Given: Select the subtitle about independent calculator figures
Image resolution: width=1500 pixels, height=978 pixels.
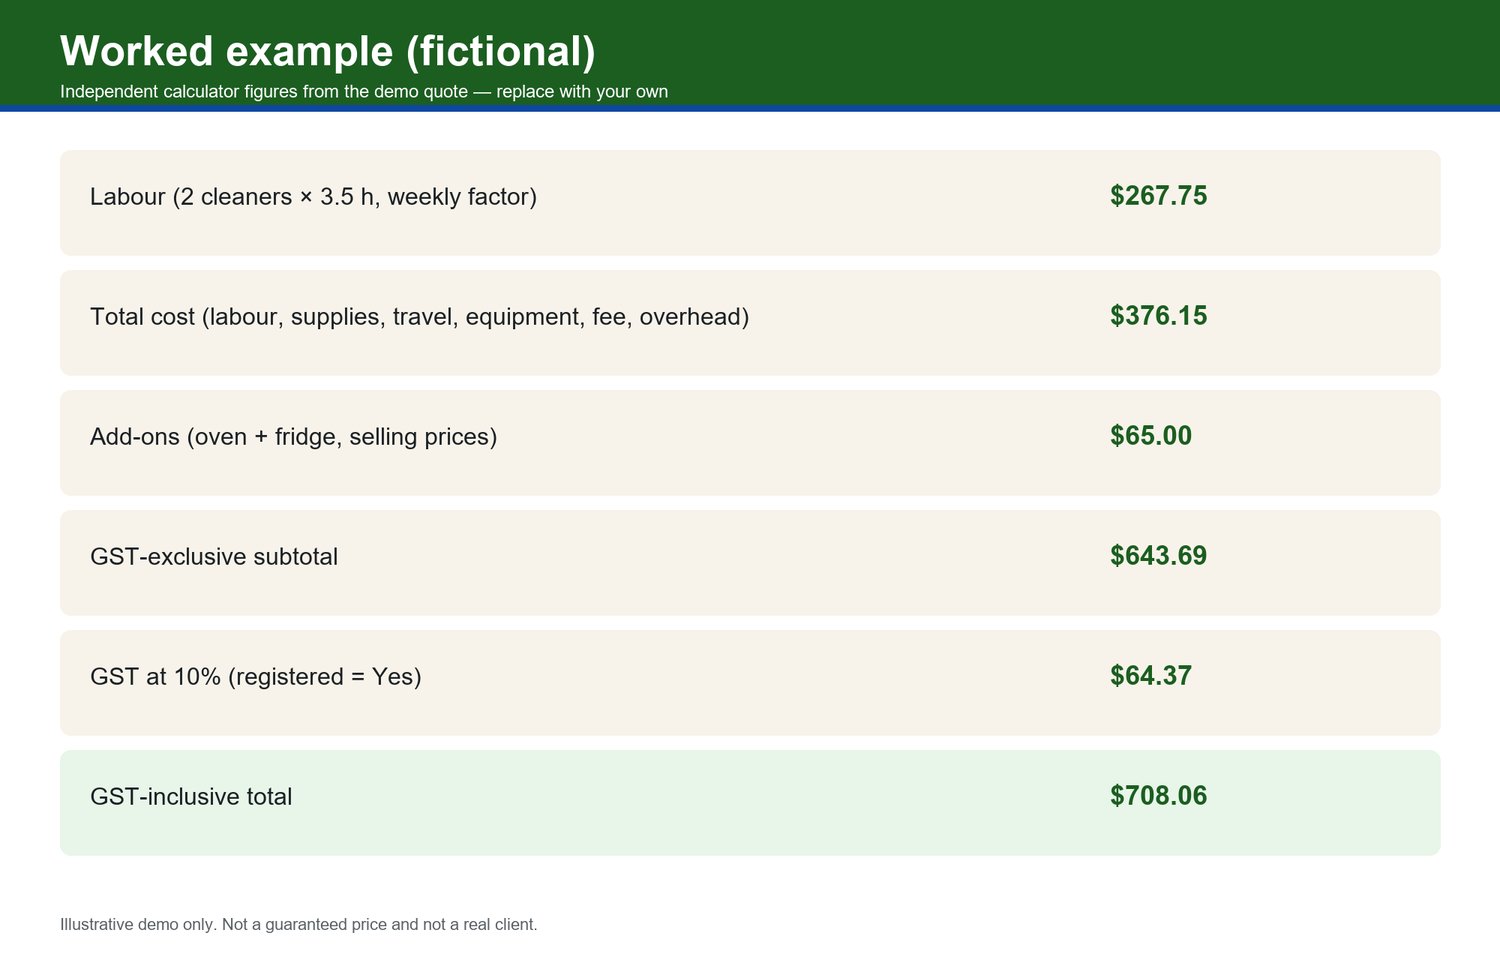Looking at the screenshot, I should 364,92.
